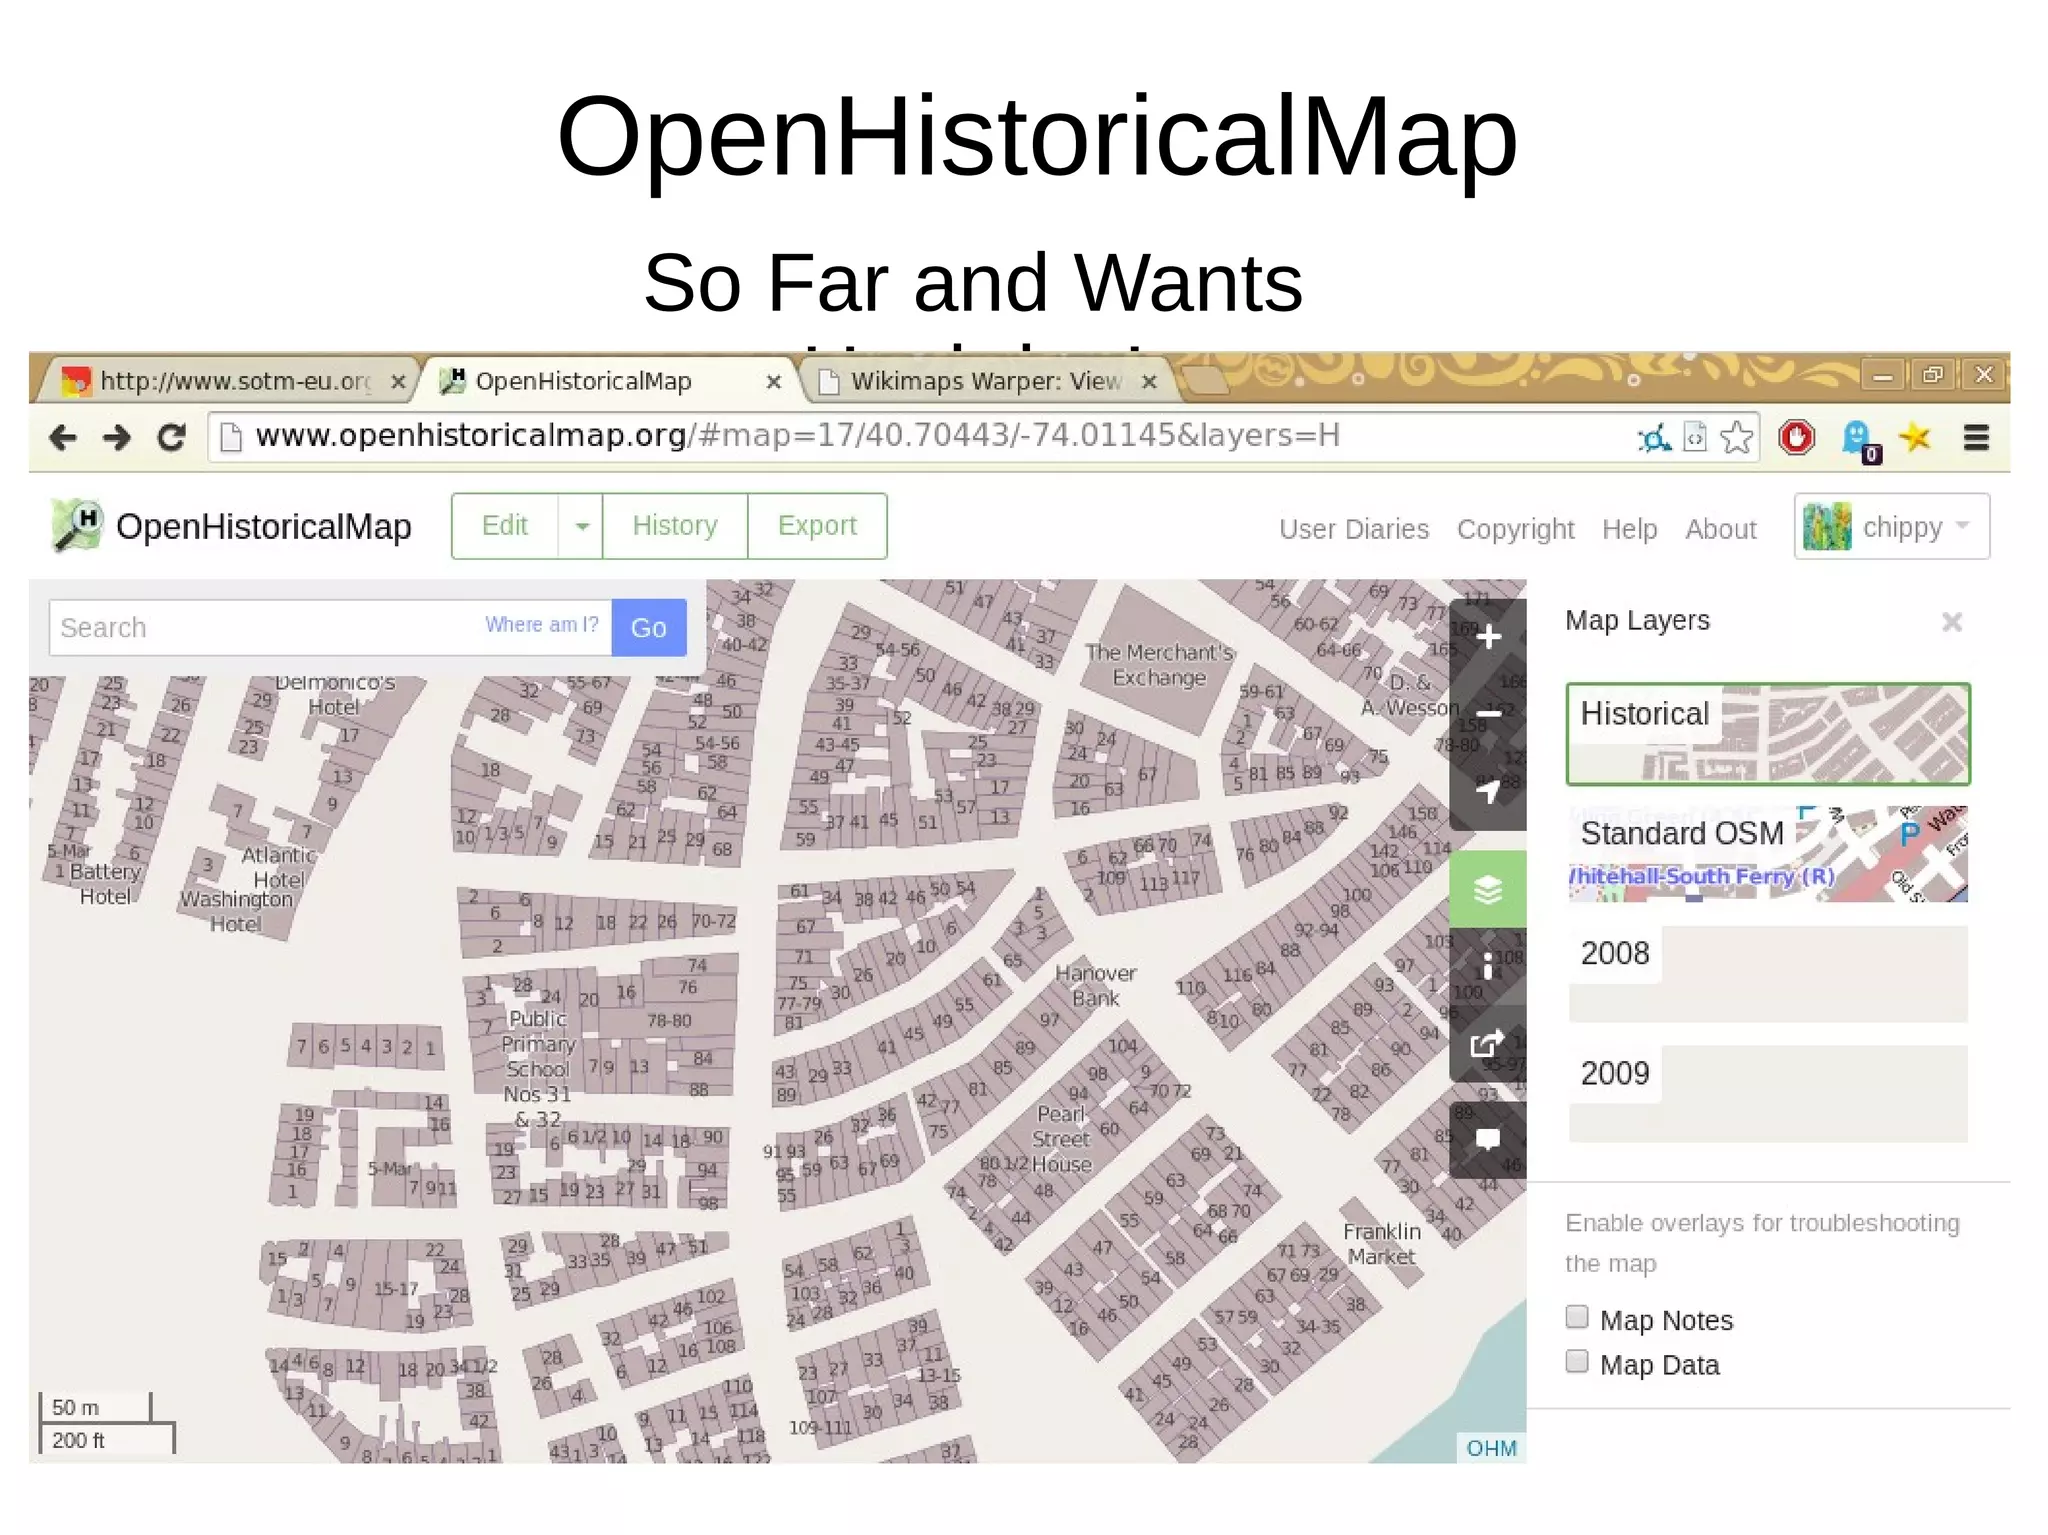
Task: Open the chippy user dropdown arrow
Action: click(x=1962, y=526)
